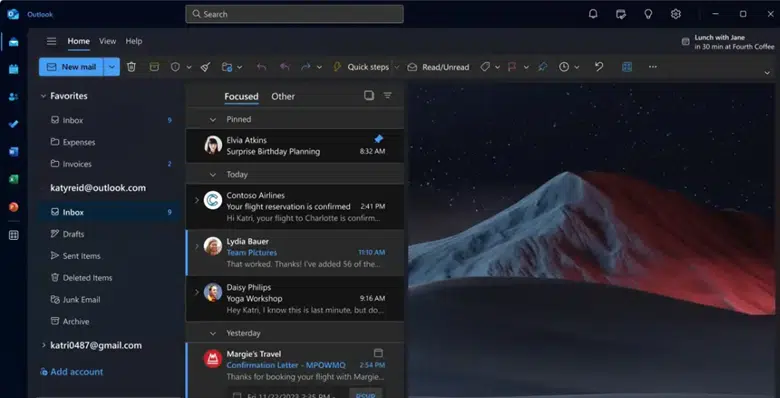Screen dimensions: 780x398
Task: Select the Other inbox tab
Action: coord(283,97)
